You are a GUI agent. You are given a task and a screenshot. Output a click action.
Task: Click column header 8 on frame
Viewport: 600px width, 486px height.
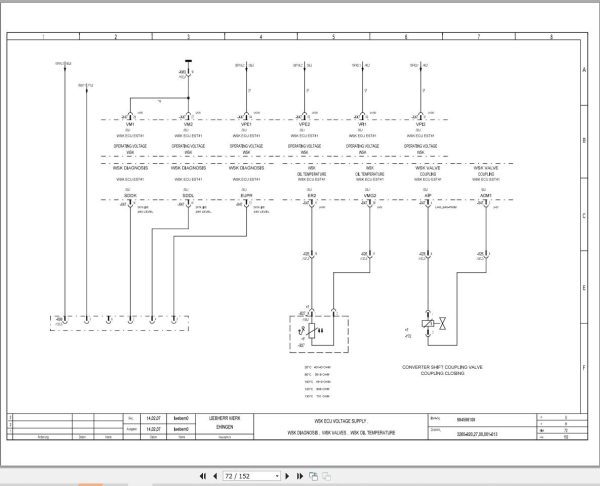tap(551, 37)
